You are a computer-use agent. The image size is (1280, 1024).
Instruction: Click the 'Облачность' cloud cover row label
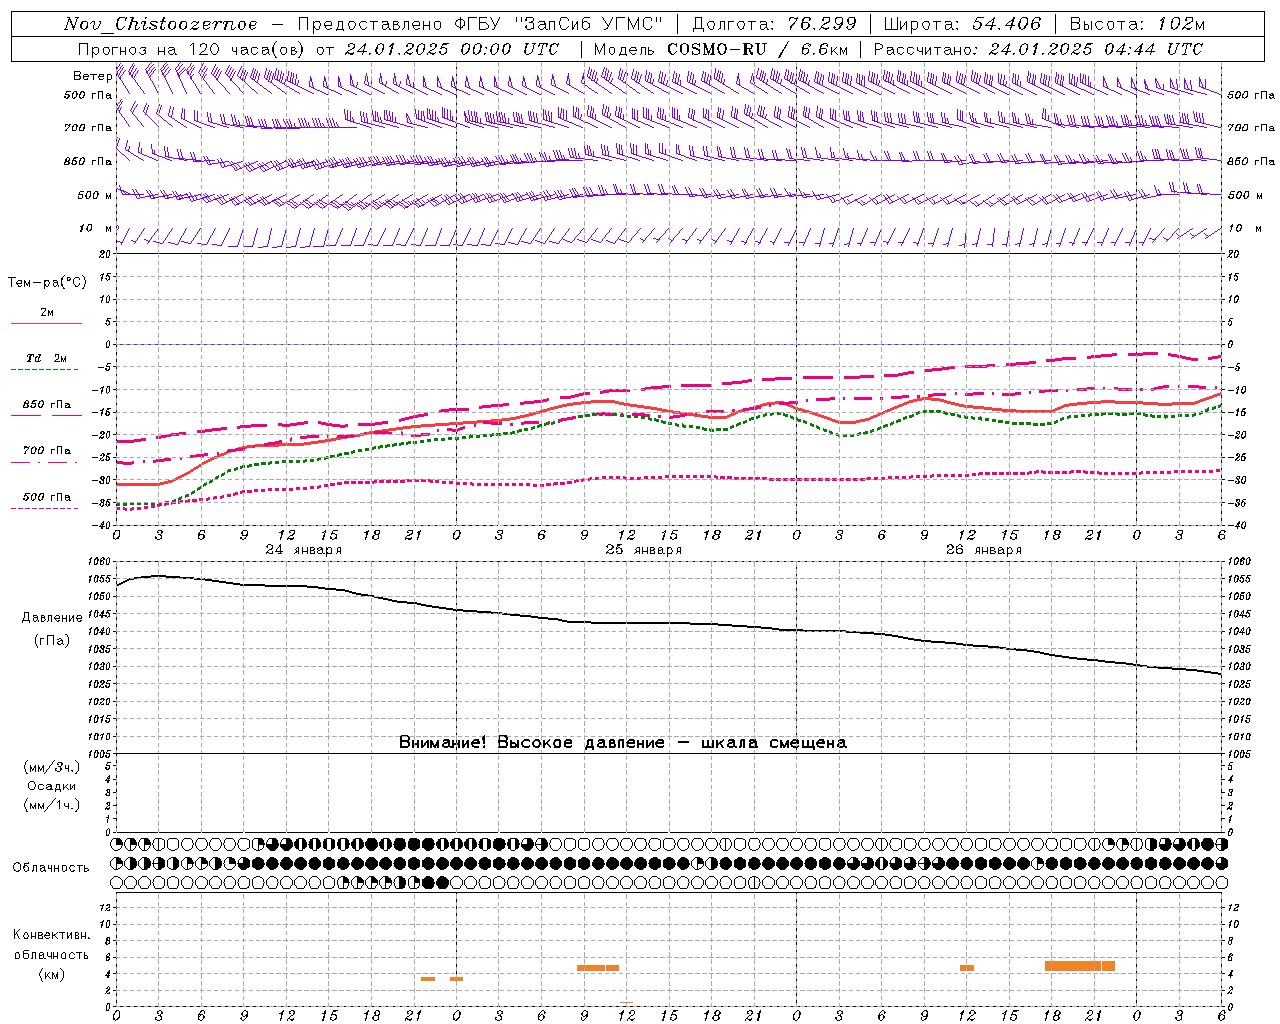(x=51, y=868)
